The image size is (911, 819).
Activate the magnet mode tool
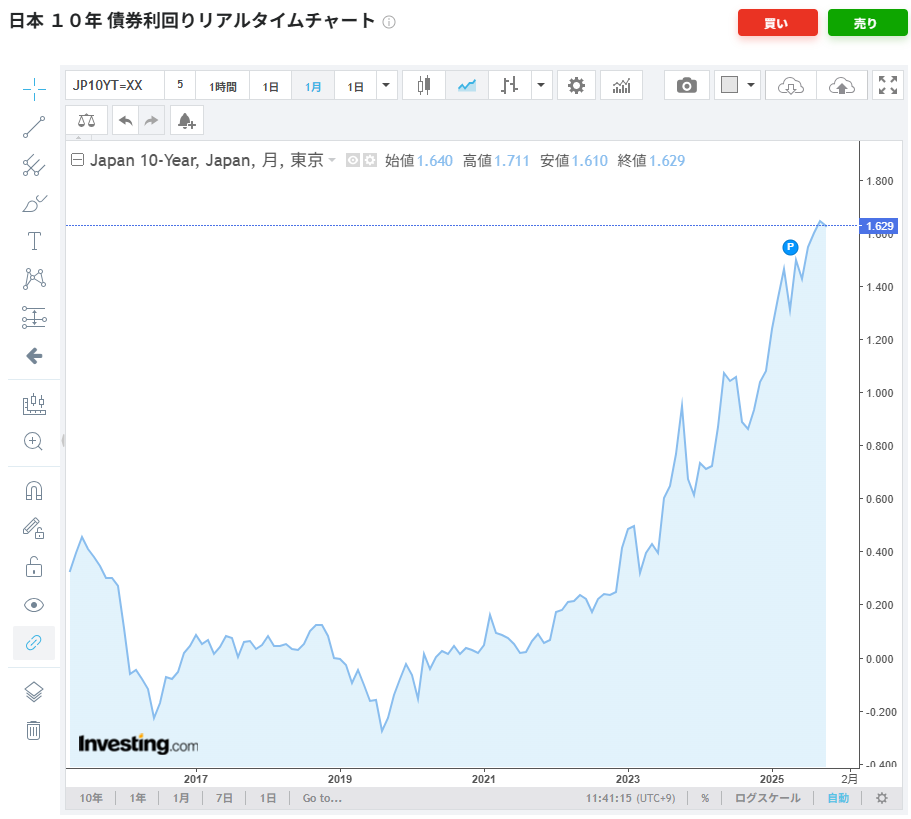[x=34, y=491]
